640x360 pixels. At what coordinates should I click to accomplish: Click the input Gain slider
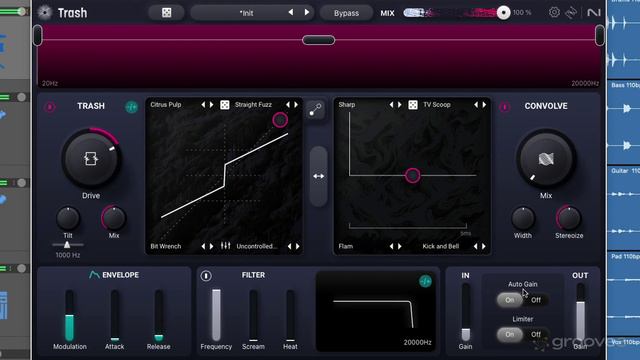[466, 312]
